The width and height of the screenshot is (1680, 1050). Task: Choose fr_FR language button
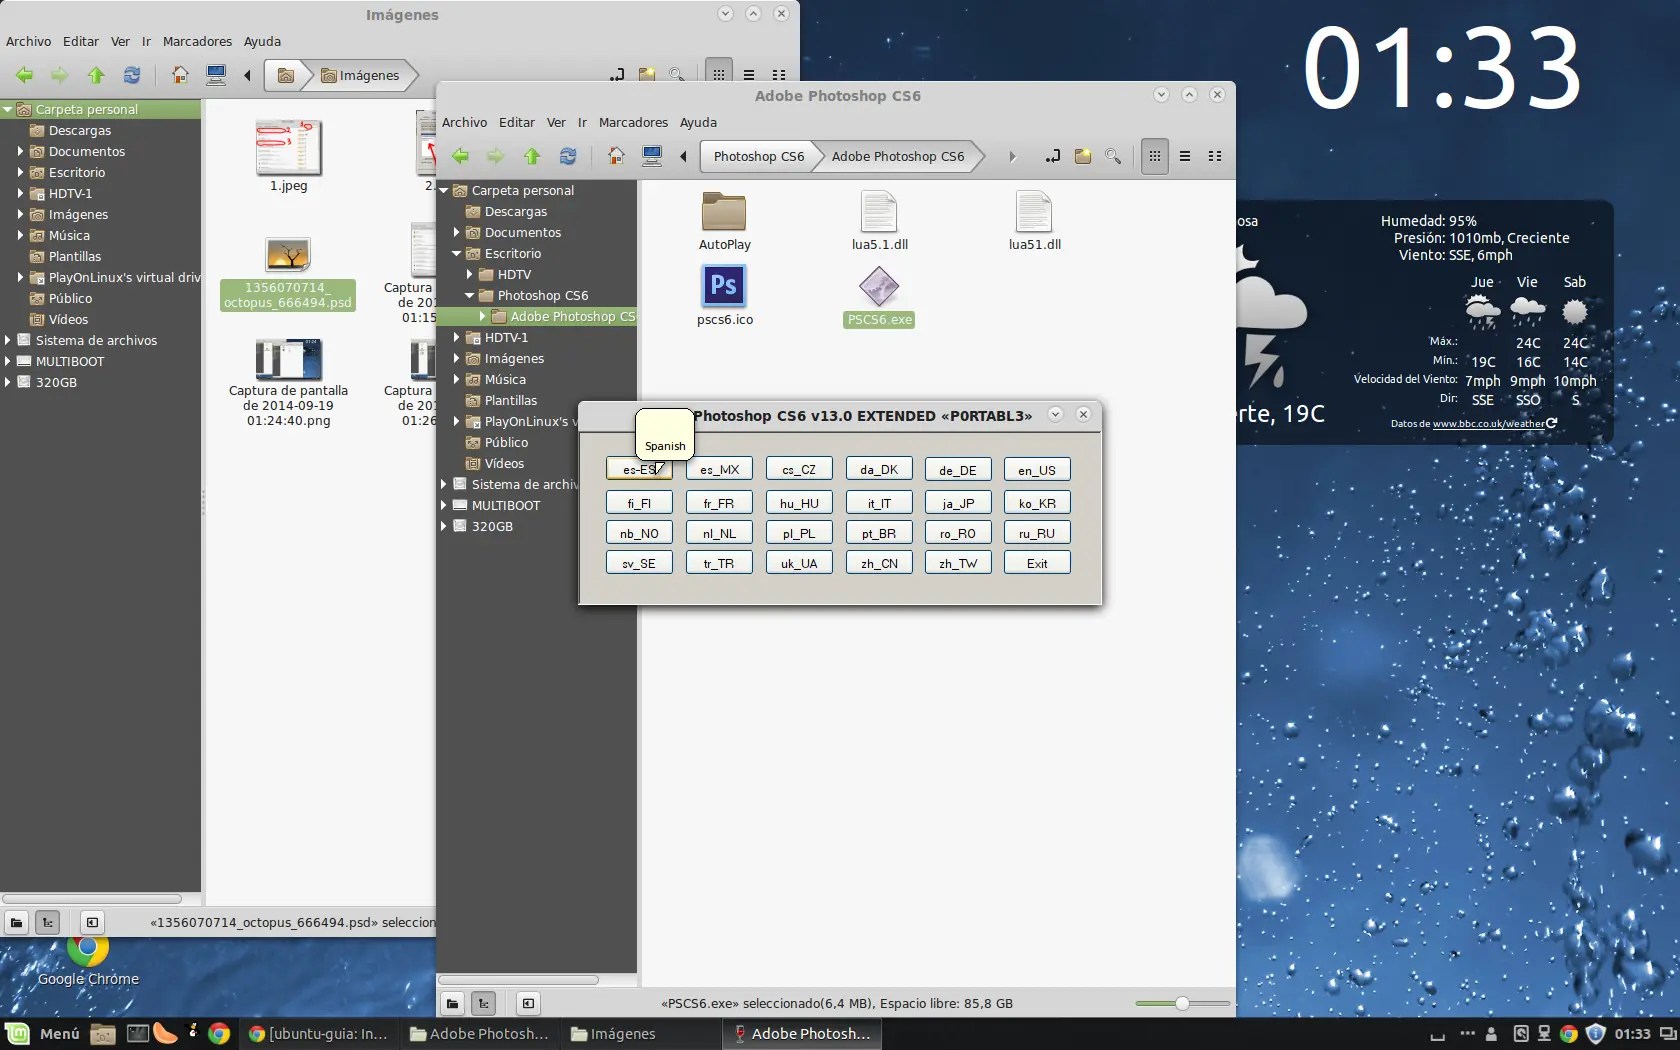click(x=719, y=503)
